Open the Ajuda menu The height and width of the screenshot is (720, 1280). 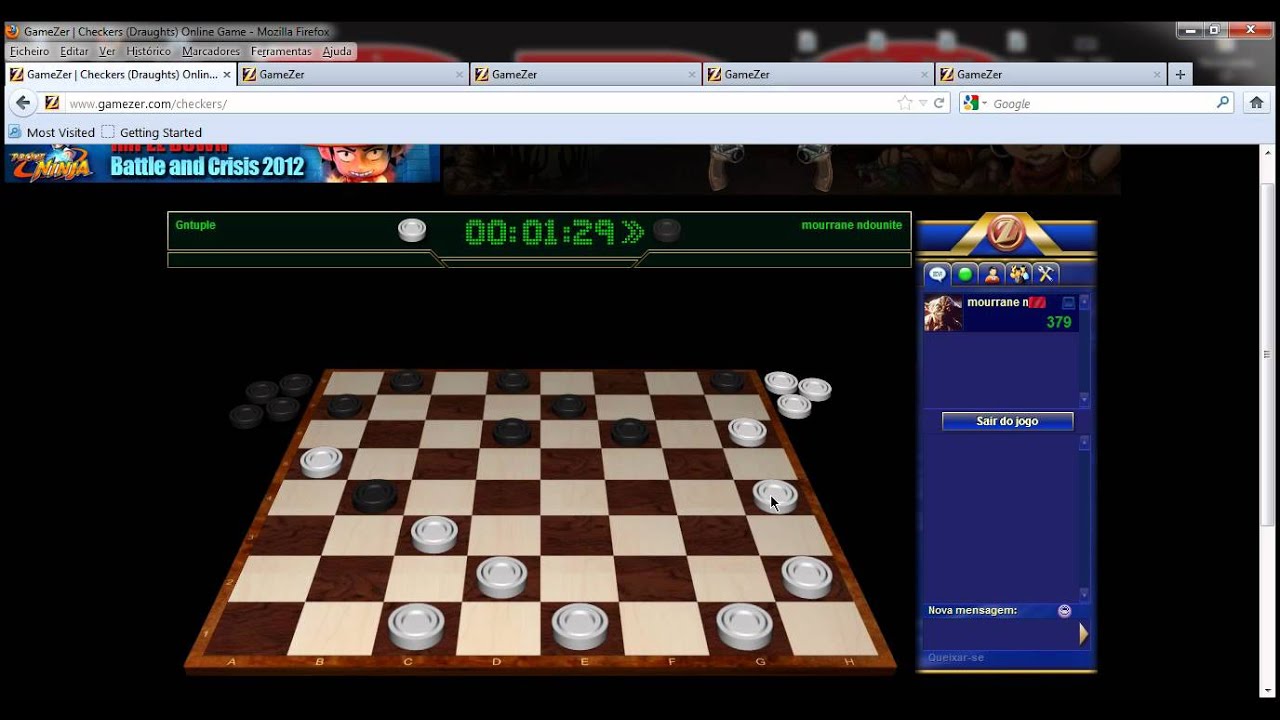coord(337,51)
